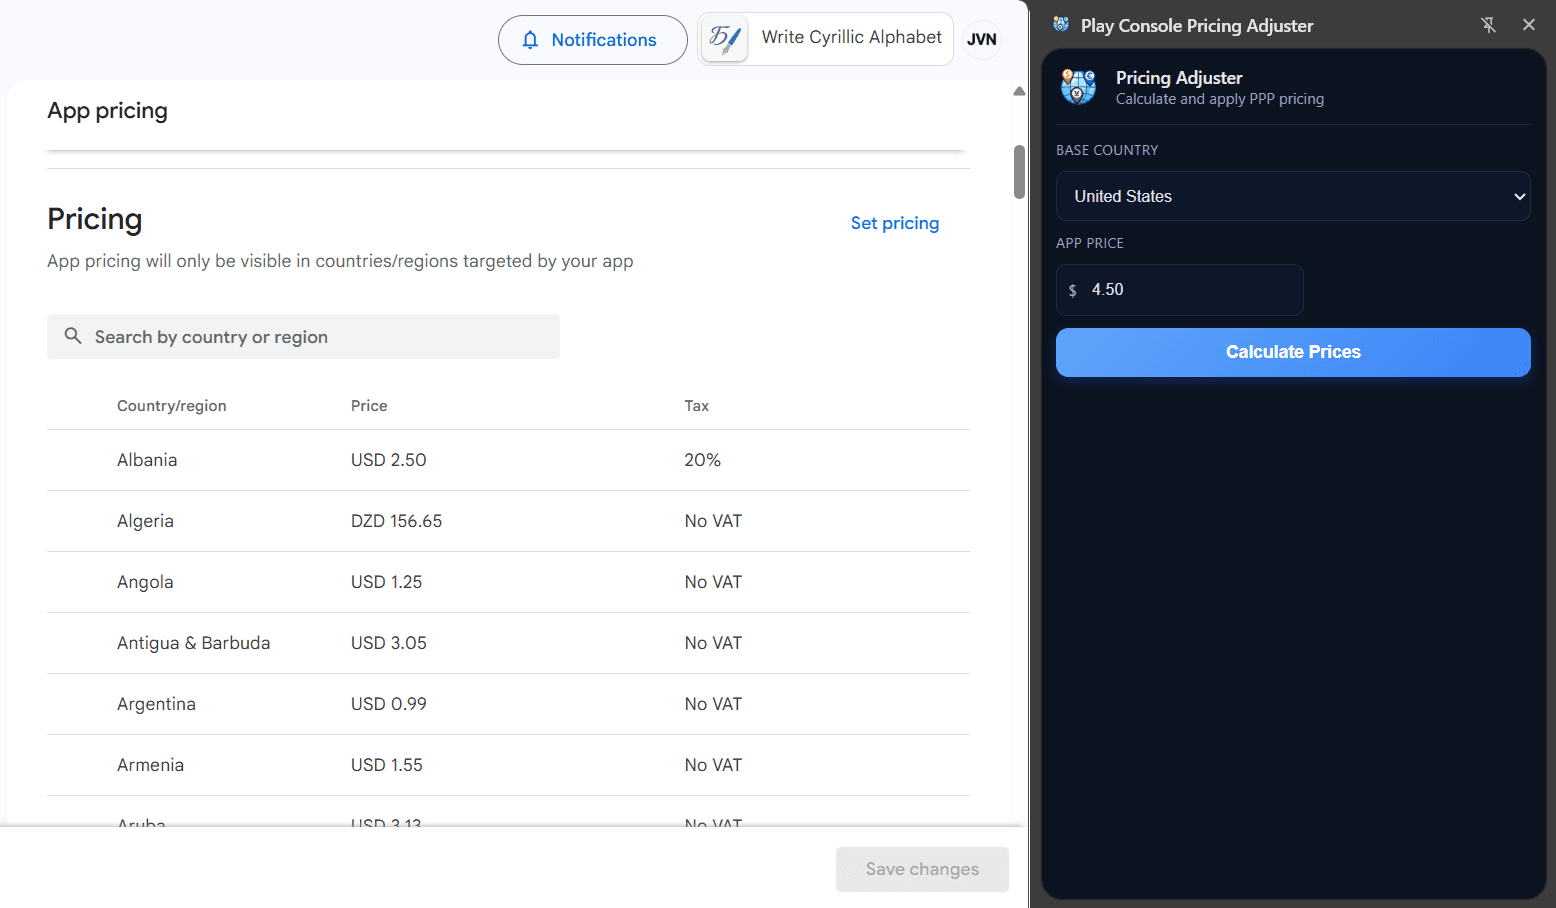Viewport: 1556px width, 908px height.
Task: Click the App Price input showing 4.50
Action: (1180, 290)
